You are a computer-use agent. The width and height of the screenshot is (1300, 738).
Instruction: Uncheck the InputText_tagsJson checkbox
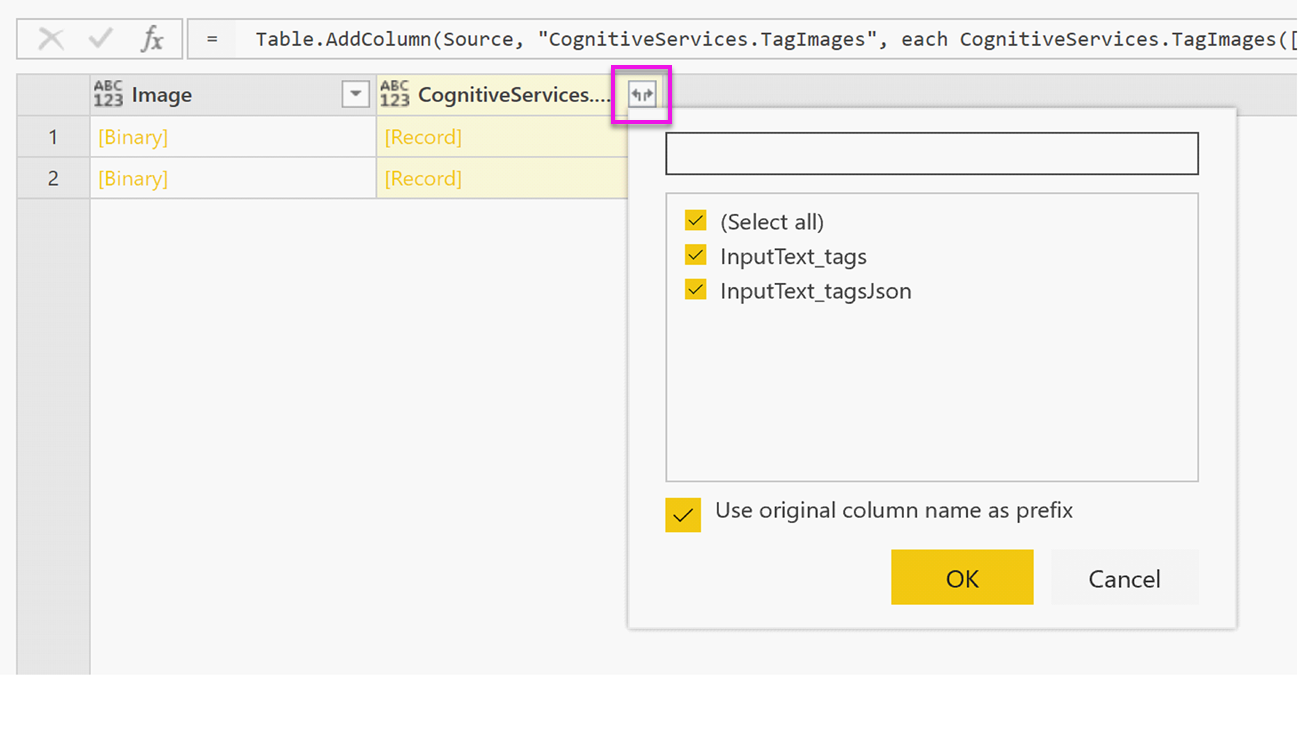point(696,290)
